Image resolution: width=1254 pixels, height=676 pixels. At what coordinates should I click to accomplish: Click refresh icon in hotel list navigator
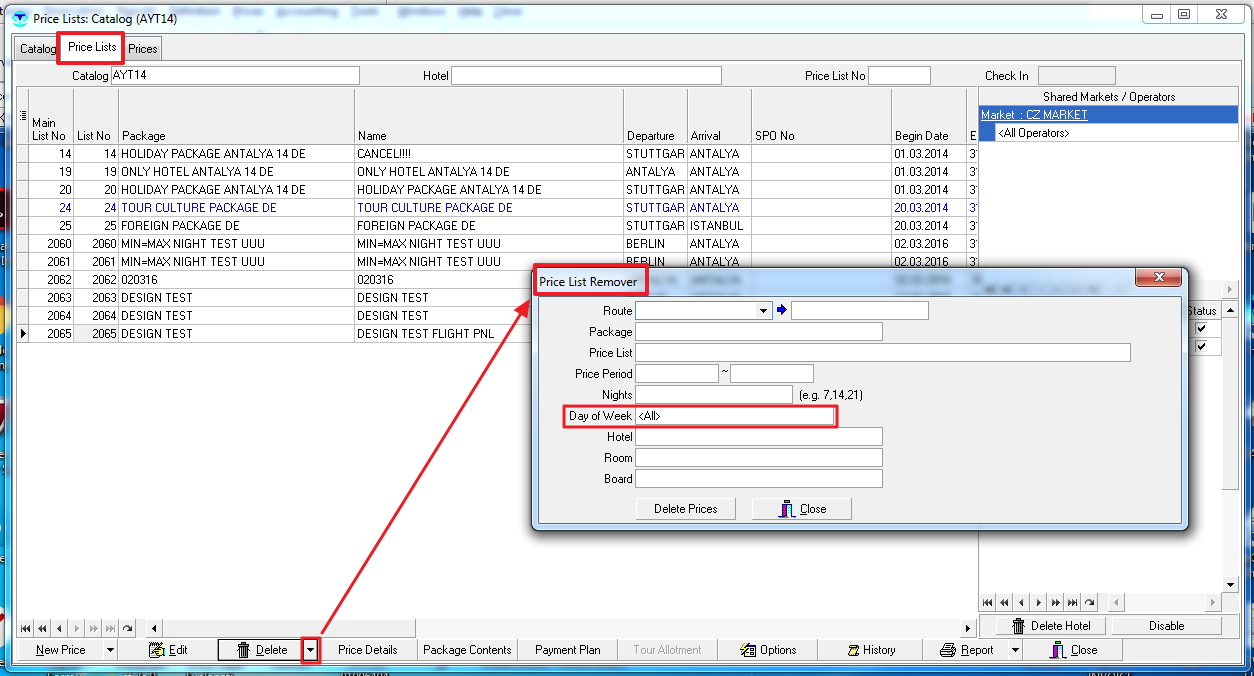pyautogui.click(x=1089, y=603)
